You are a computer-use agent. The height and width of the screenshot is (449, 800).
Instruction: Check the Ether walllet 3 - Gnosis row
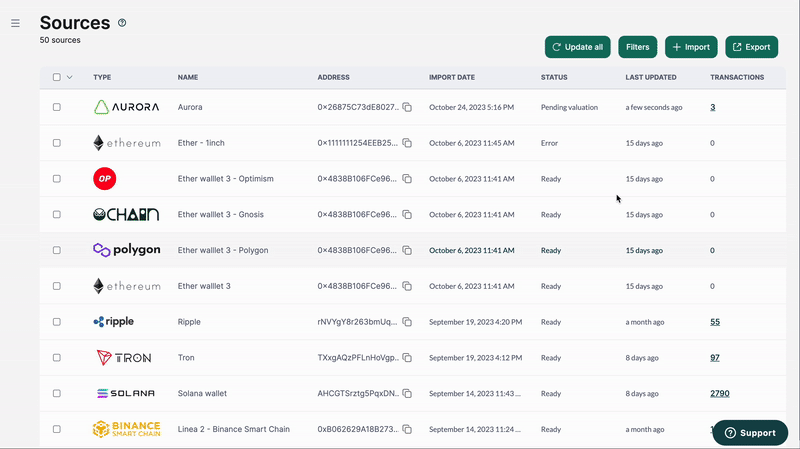pos(57,214)
